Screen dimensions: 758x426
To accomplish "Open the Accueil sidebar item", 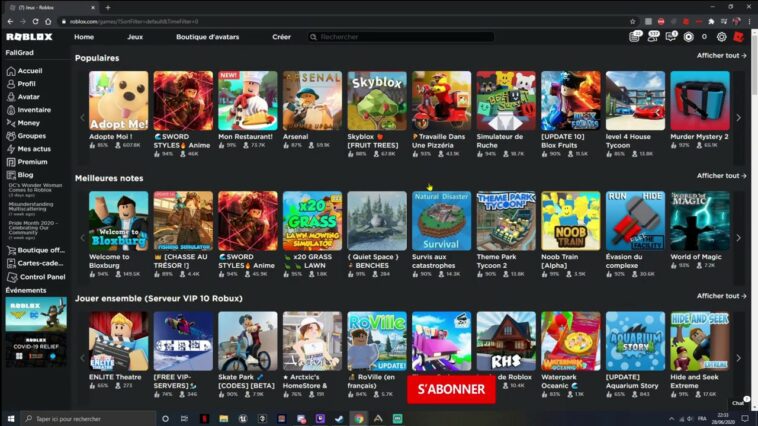I will coord(25,71).
